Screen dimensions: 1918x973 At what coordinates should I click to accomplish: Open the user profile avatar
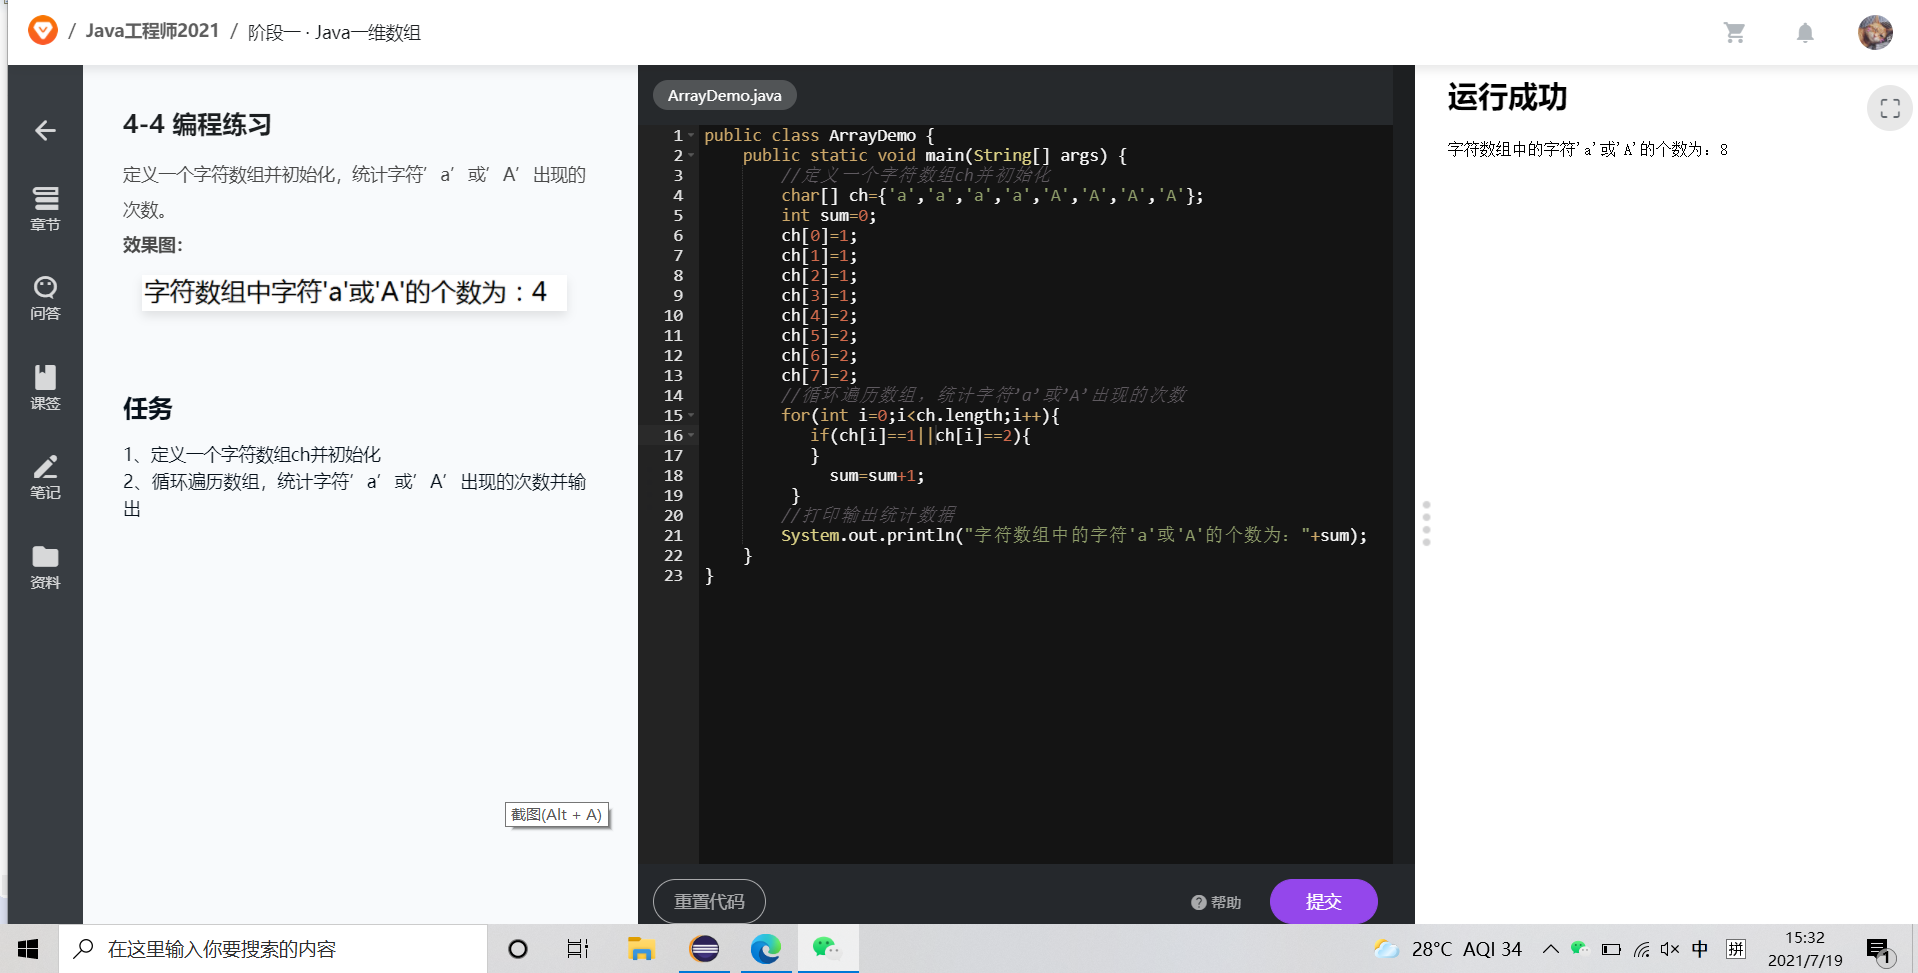point(1875,32)
